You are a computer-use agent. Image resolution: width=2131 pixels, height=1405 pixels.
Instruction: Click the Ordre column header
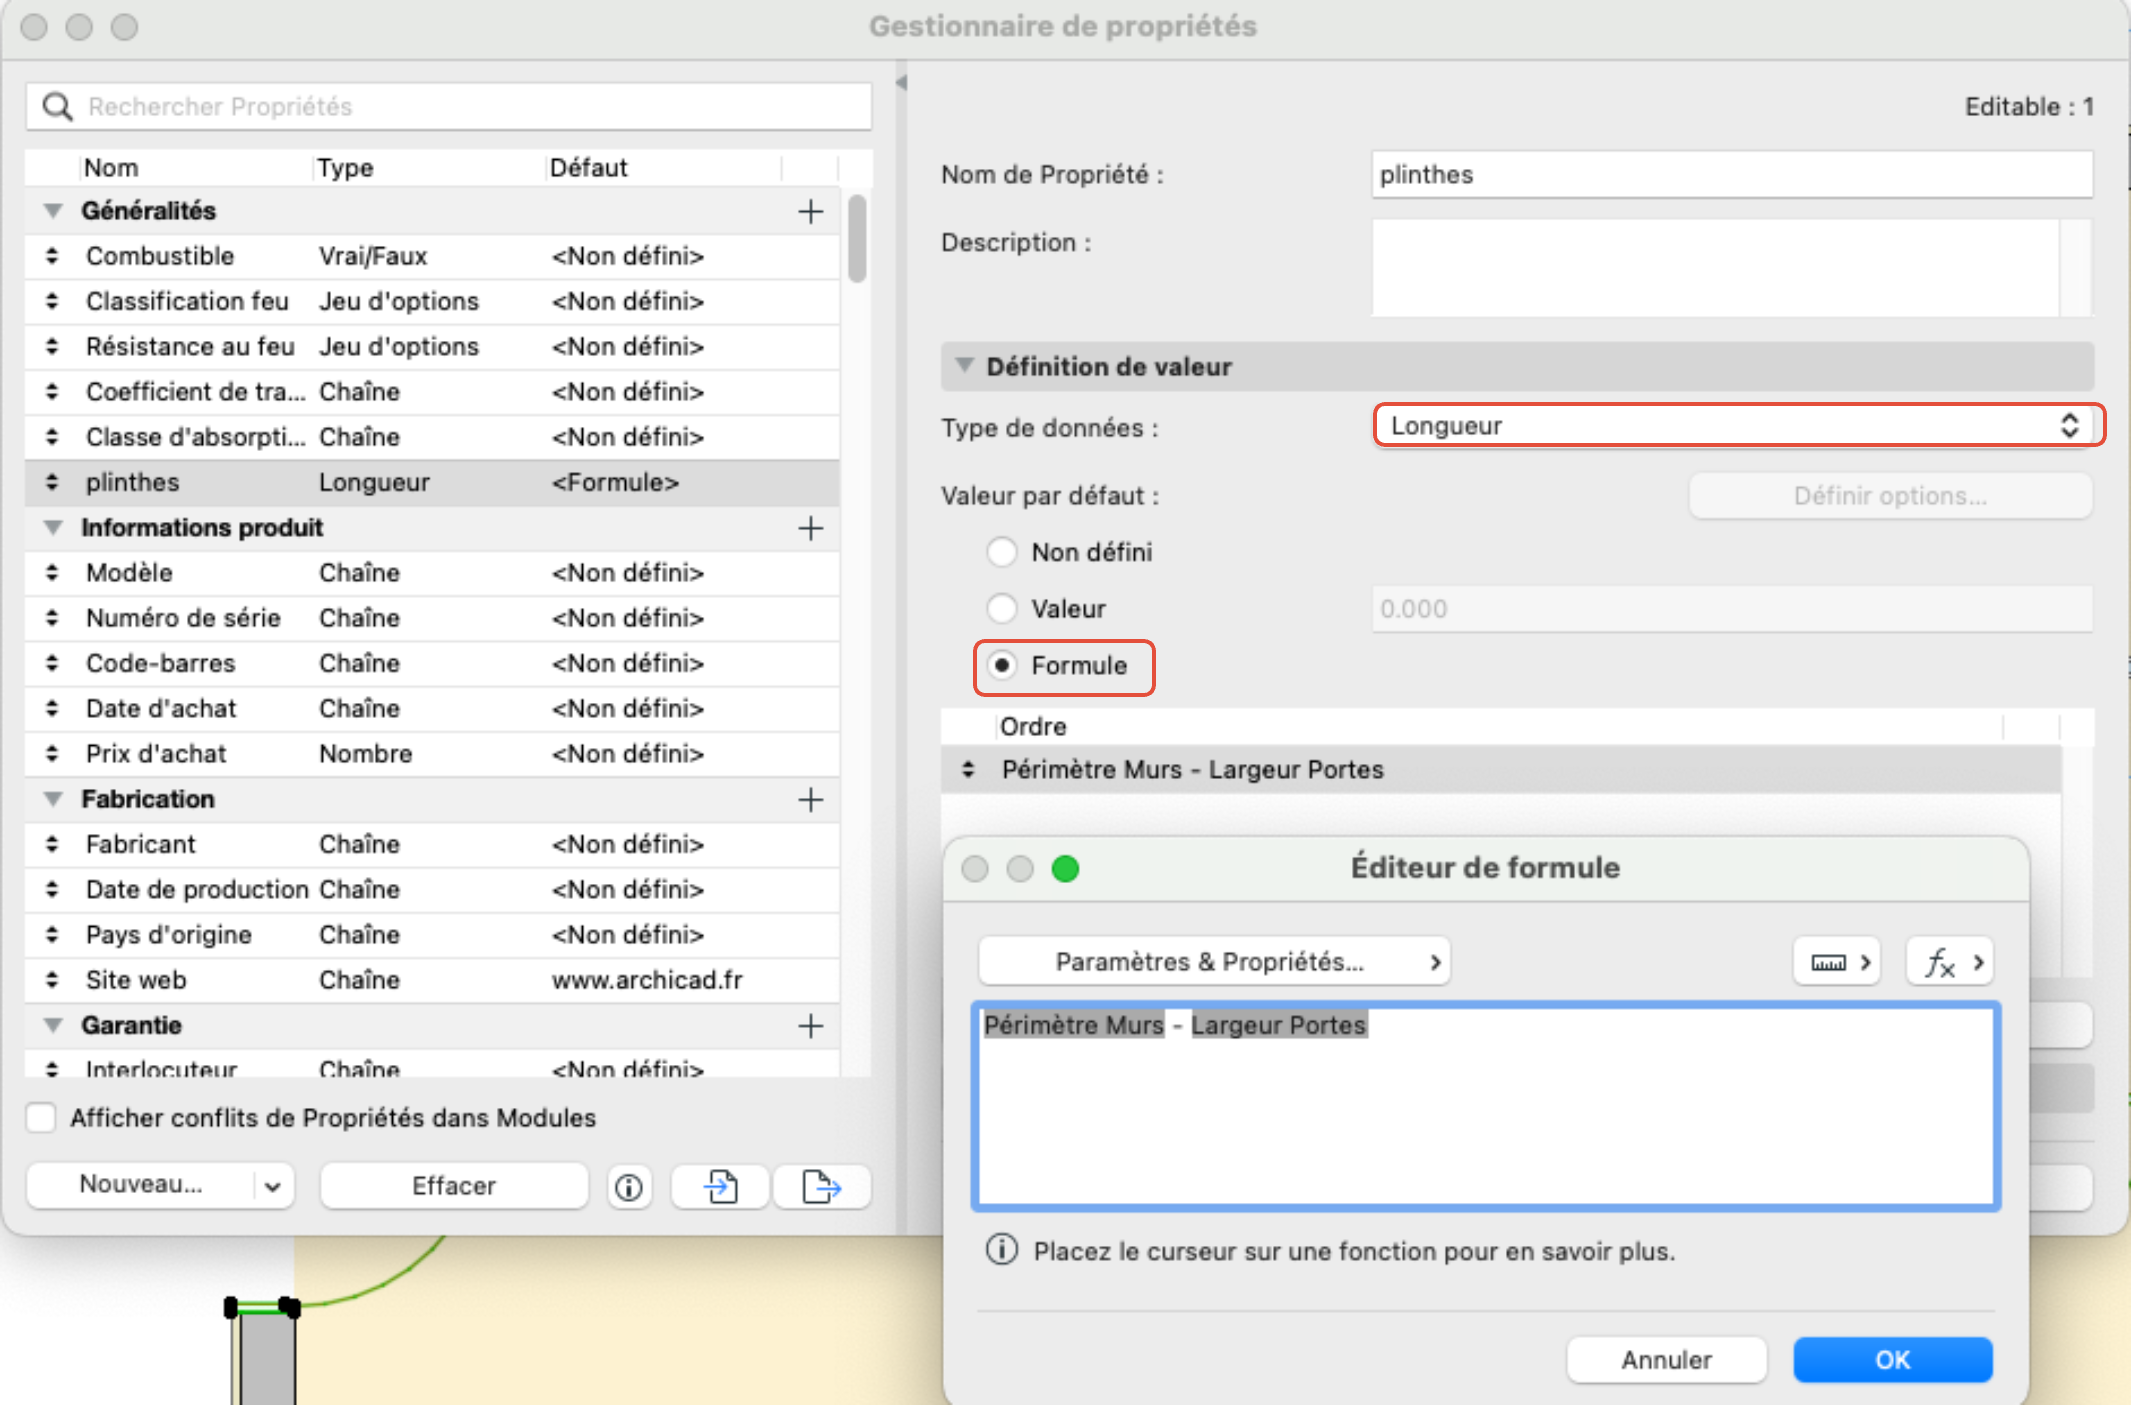coord(1500,726)
